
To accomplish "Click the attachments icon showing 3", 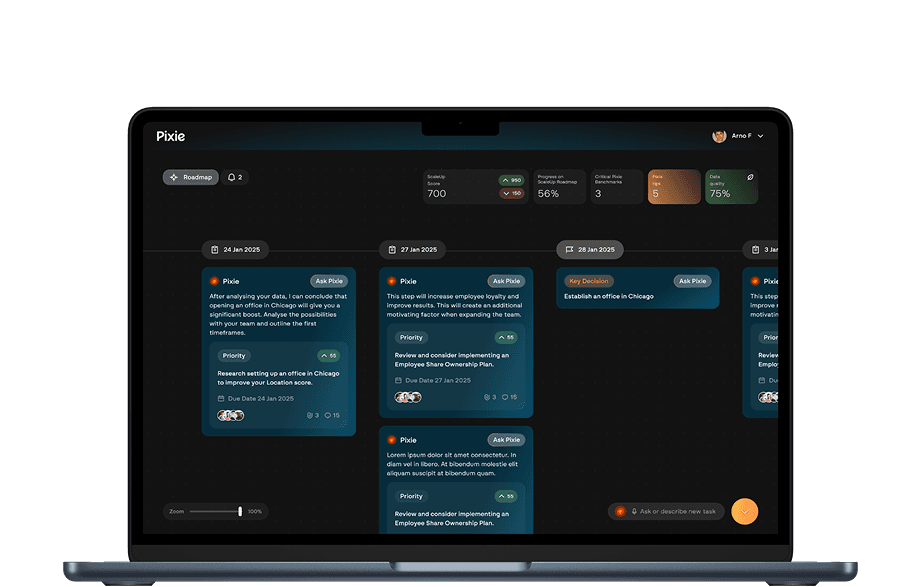I will coord(311,415).
